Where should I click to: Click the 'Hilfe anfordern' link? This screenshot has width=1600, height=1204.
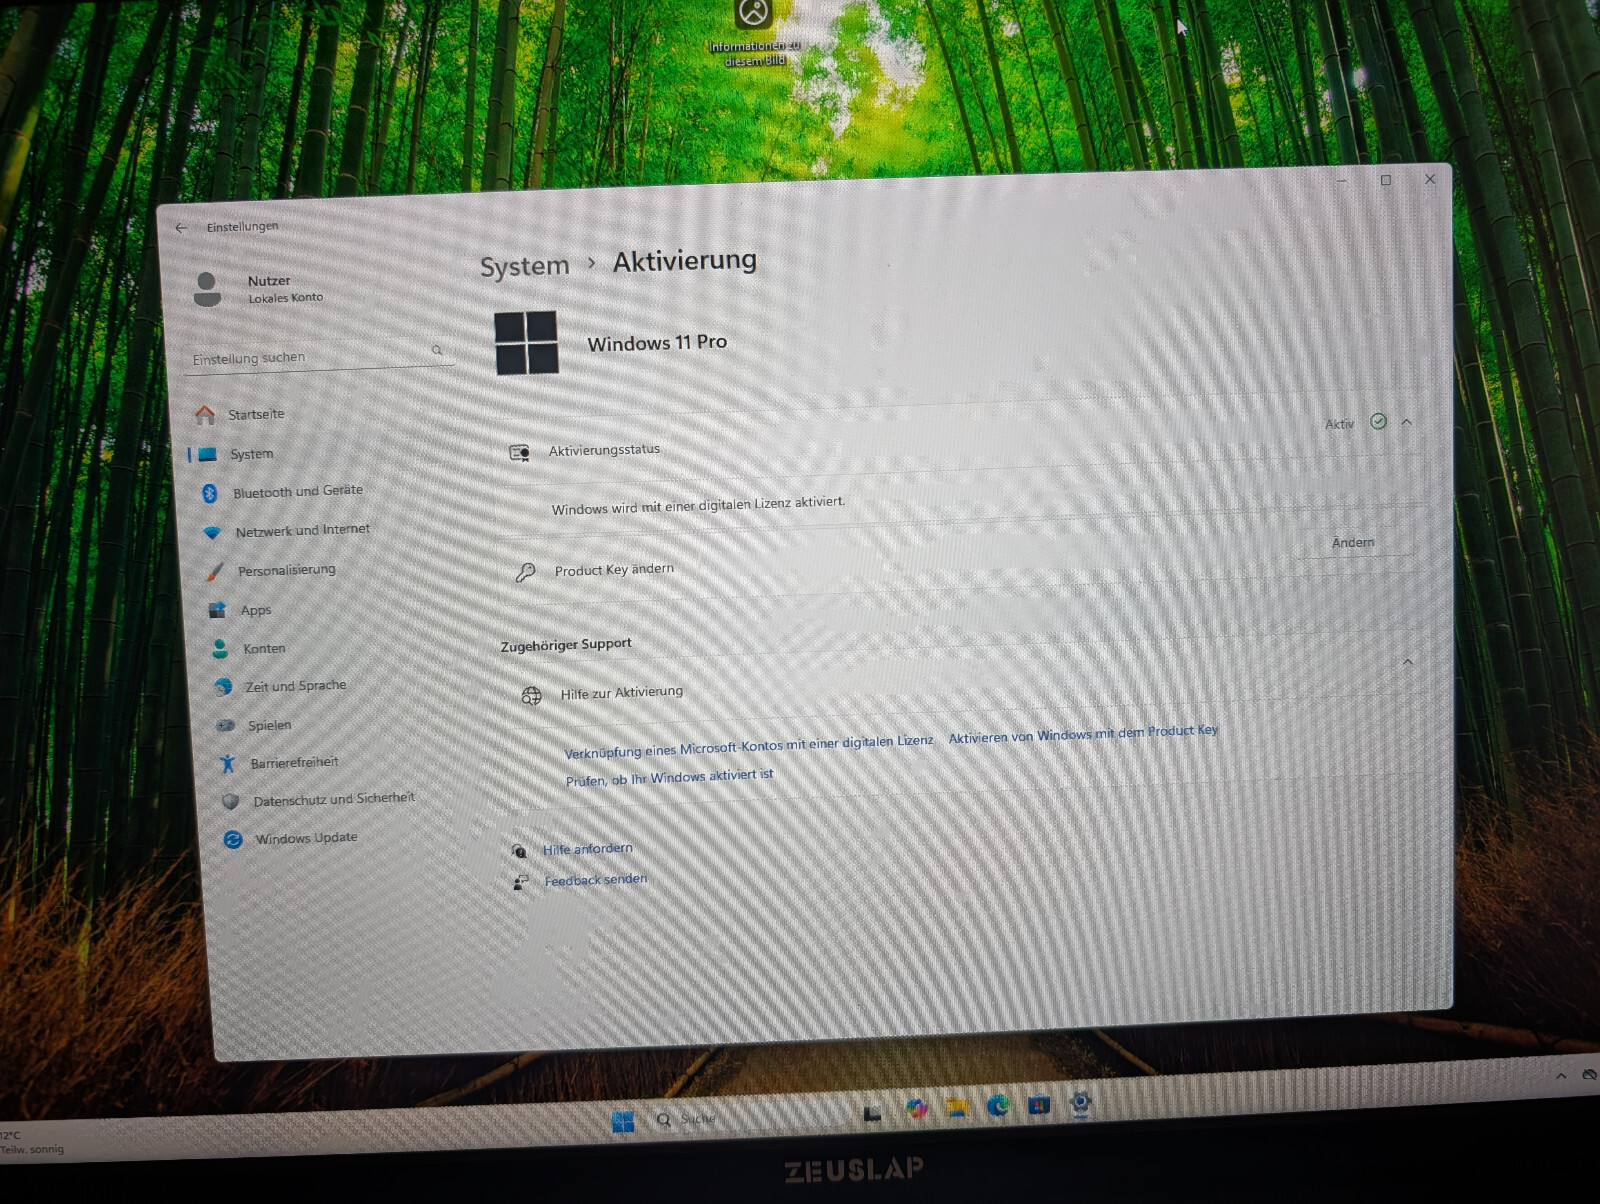point(588,849)
